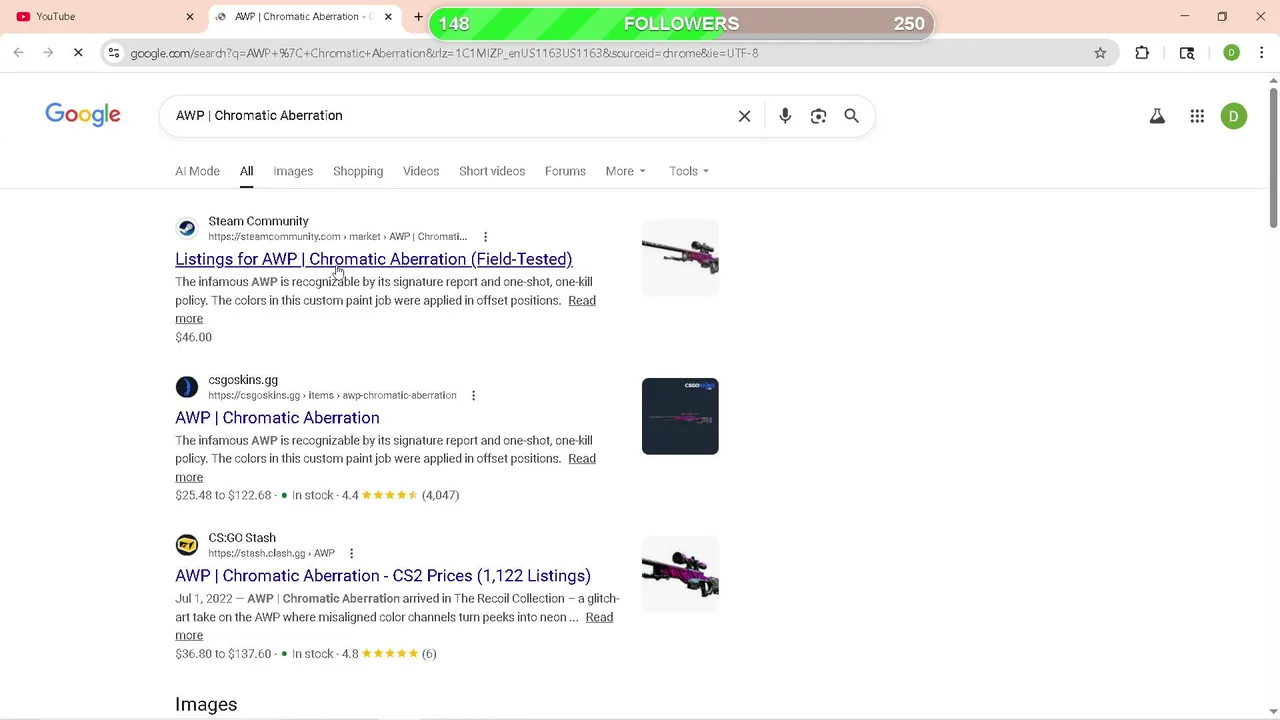Click the CS:GO Stash site favicon
This screenshot has width=1280, height=720.
(x=186, y=545)
